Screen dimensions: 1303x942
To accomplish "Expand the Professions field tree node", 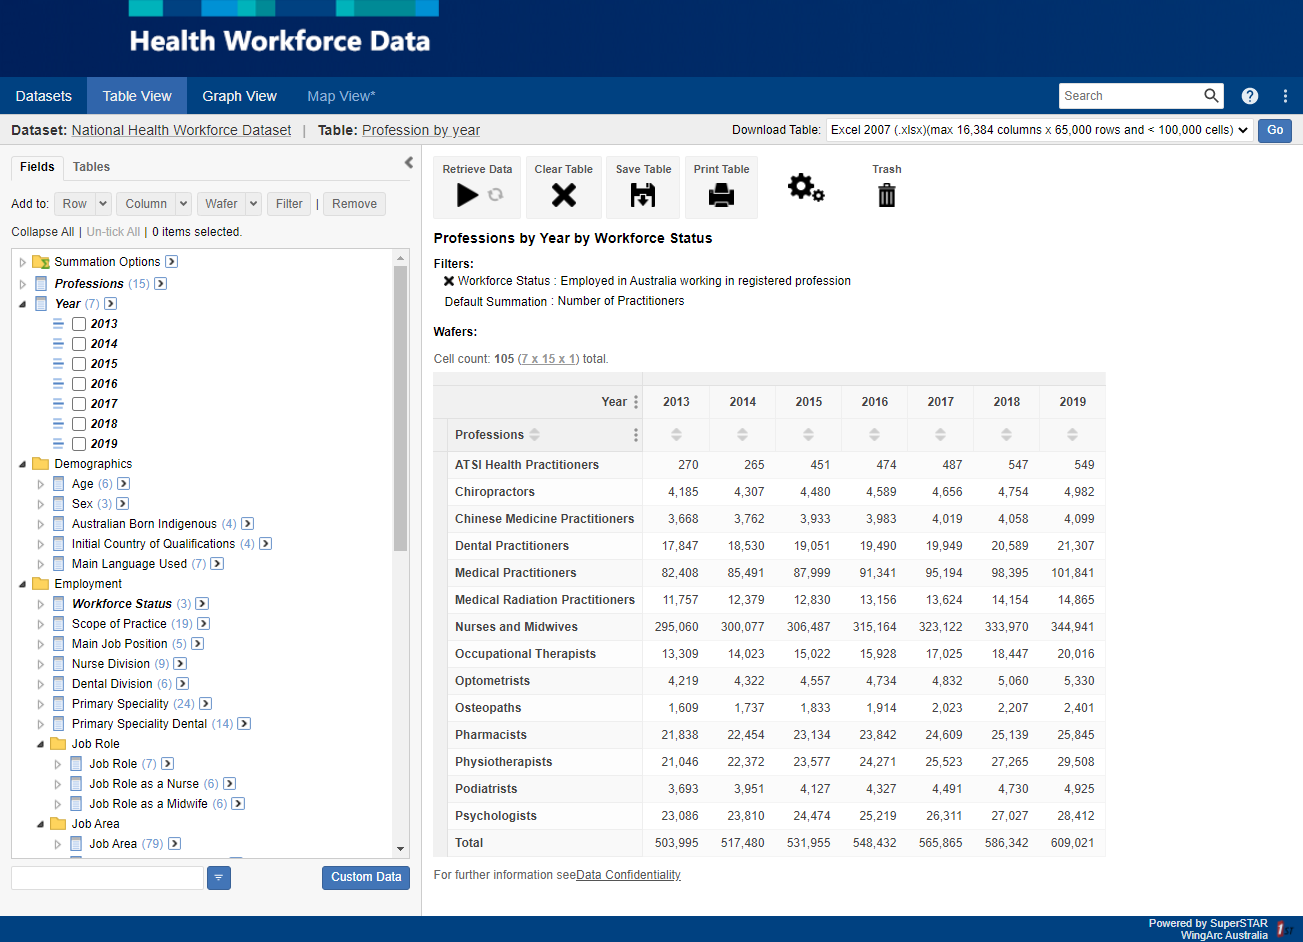I will [x=24, y=284].
